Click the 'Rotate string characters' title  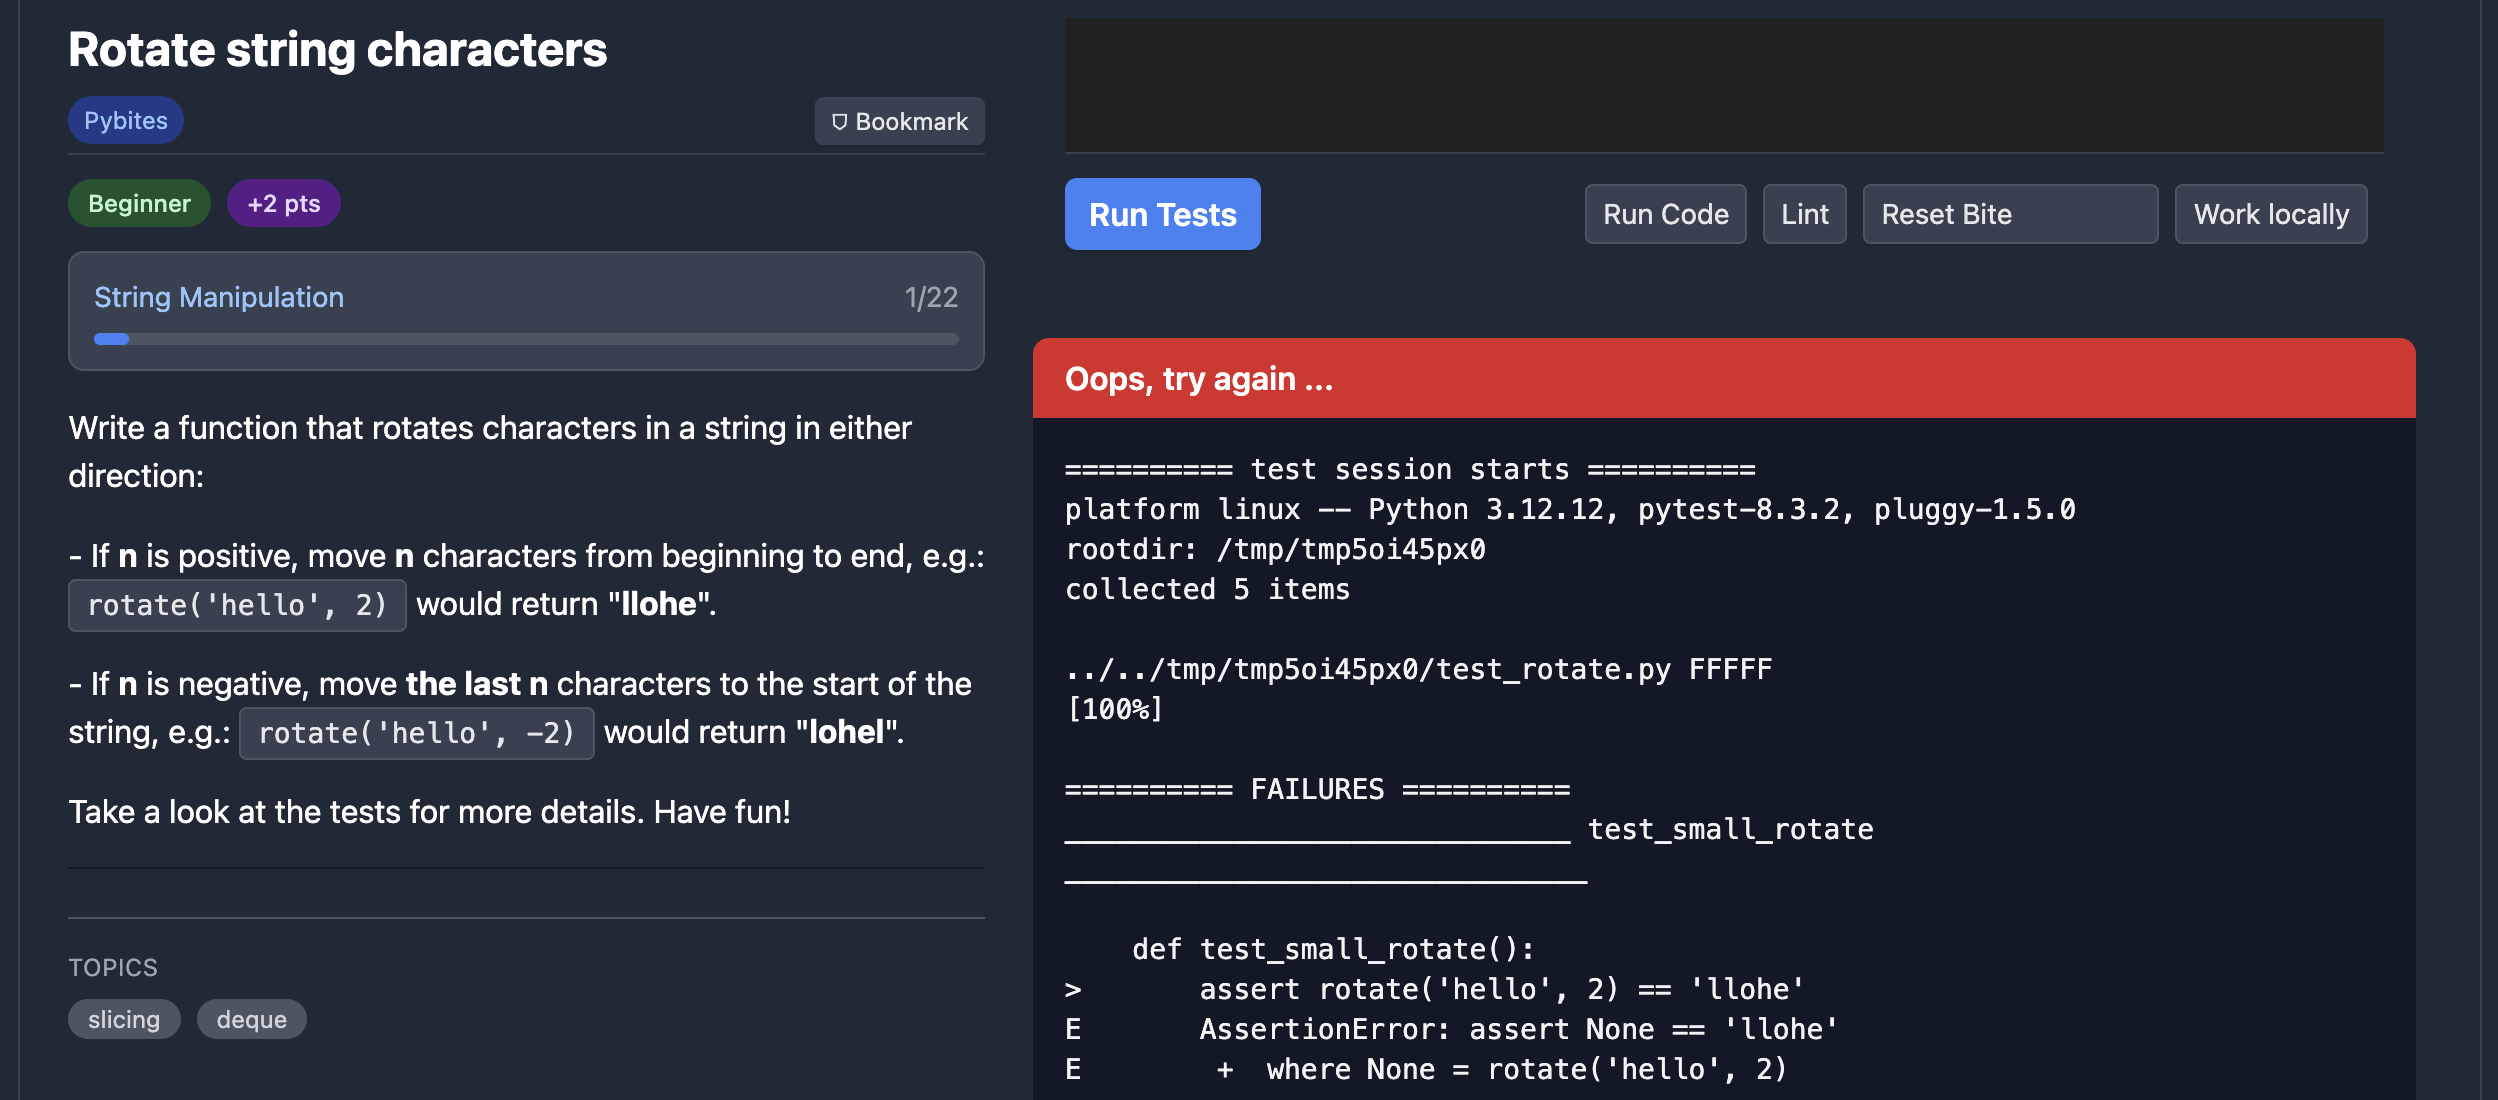click(337, 50)
